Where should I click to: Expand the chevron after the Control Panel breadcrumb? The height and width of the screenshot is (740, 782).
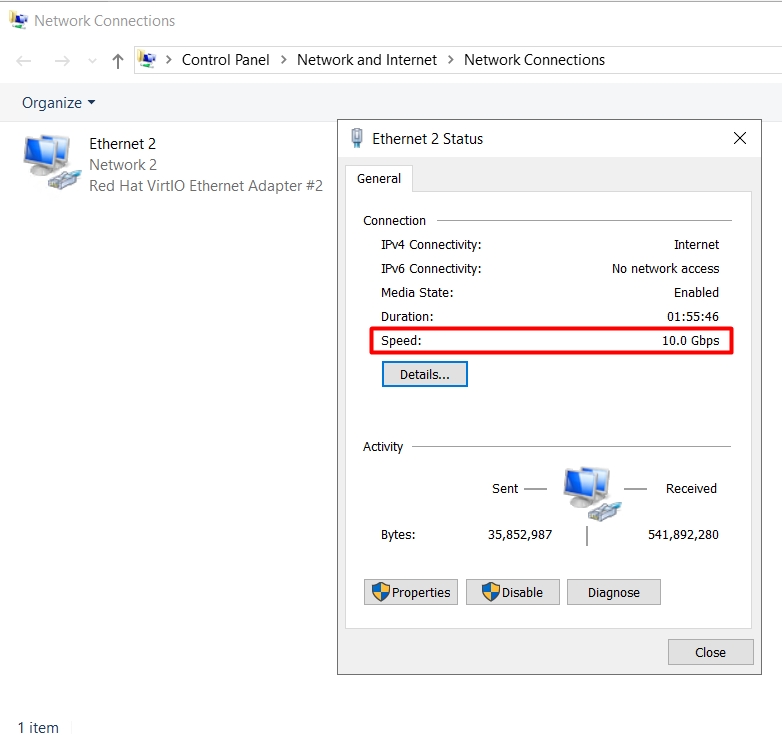284,60
